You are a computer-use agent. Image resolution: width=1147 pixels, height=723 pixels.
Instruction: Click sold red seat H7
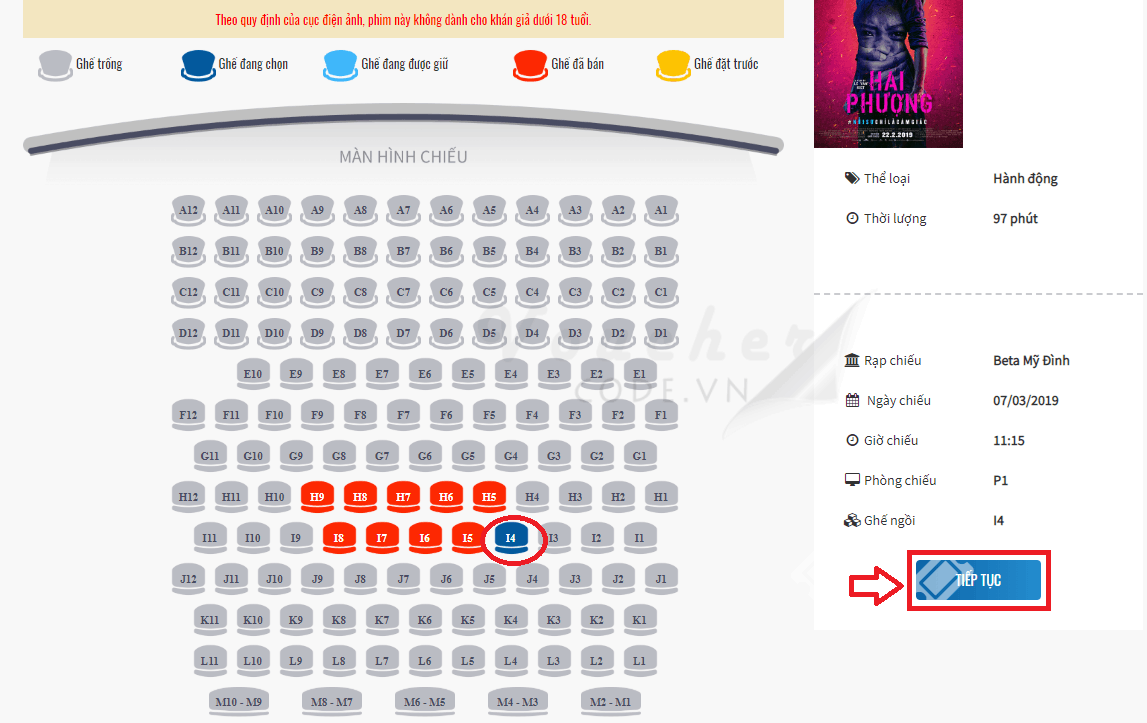tap(403, 498)
